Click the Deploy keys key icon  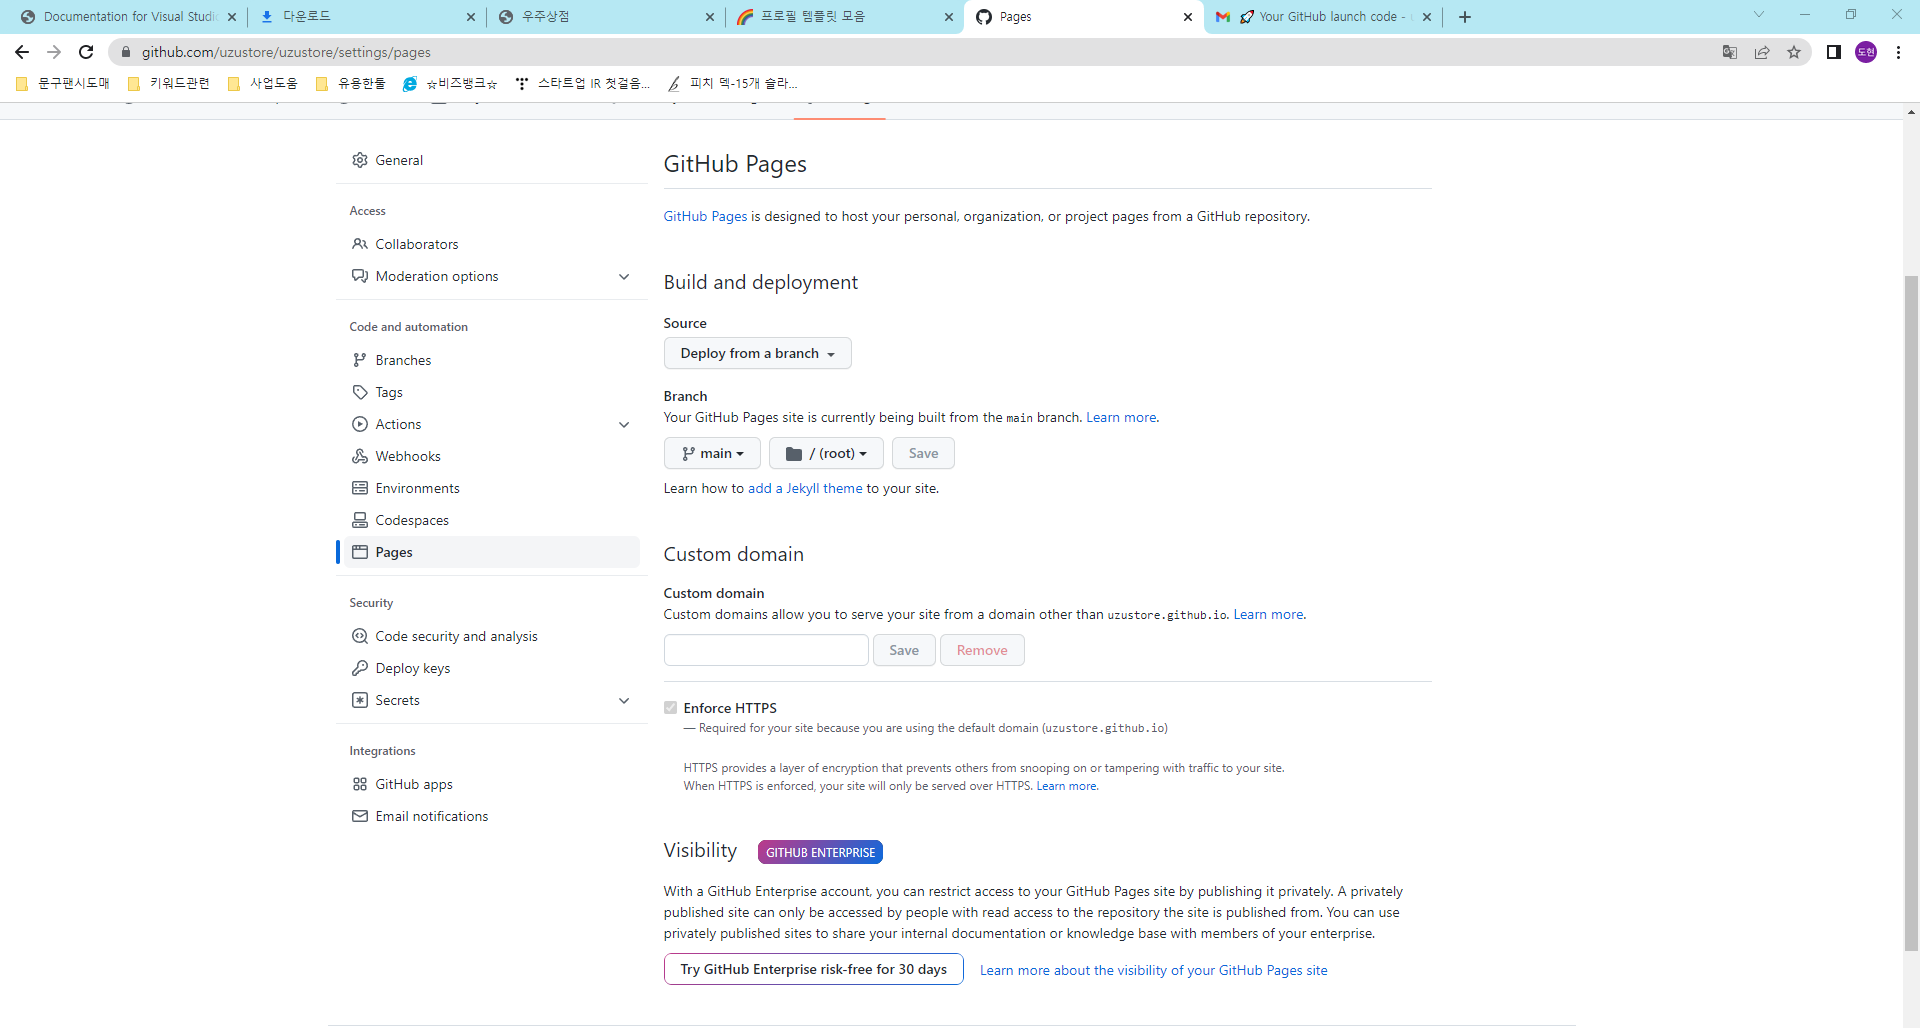(x=360, y=668)
